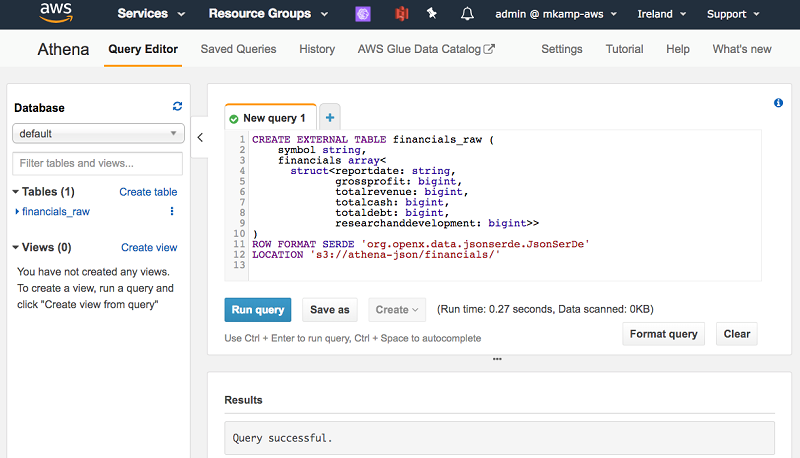Open the Services dropdown menu
This screenshot has width=800, height=458.
(x=151, y=14)
